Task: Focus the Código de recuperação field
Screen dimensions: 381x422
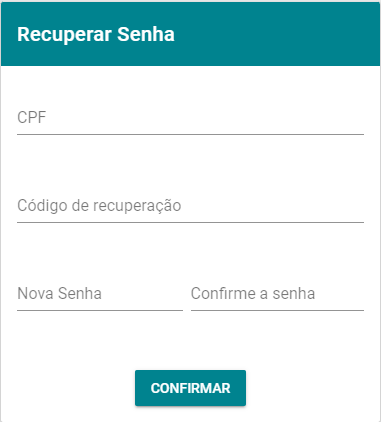Action: [x=190, y=206]
